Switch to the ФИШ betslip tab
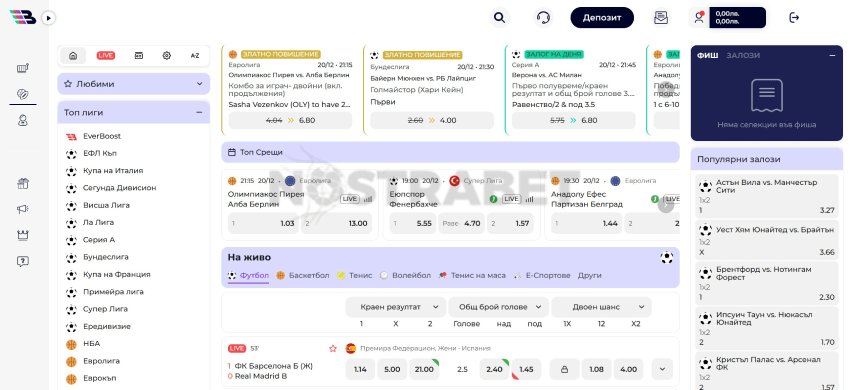The image size is (850, 390). point(707,55)
